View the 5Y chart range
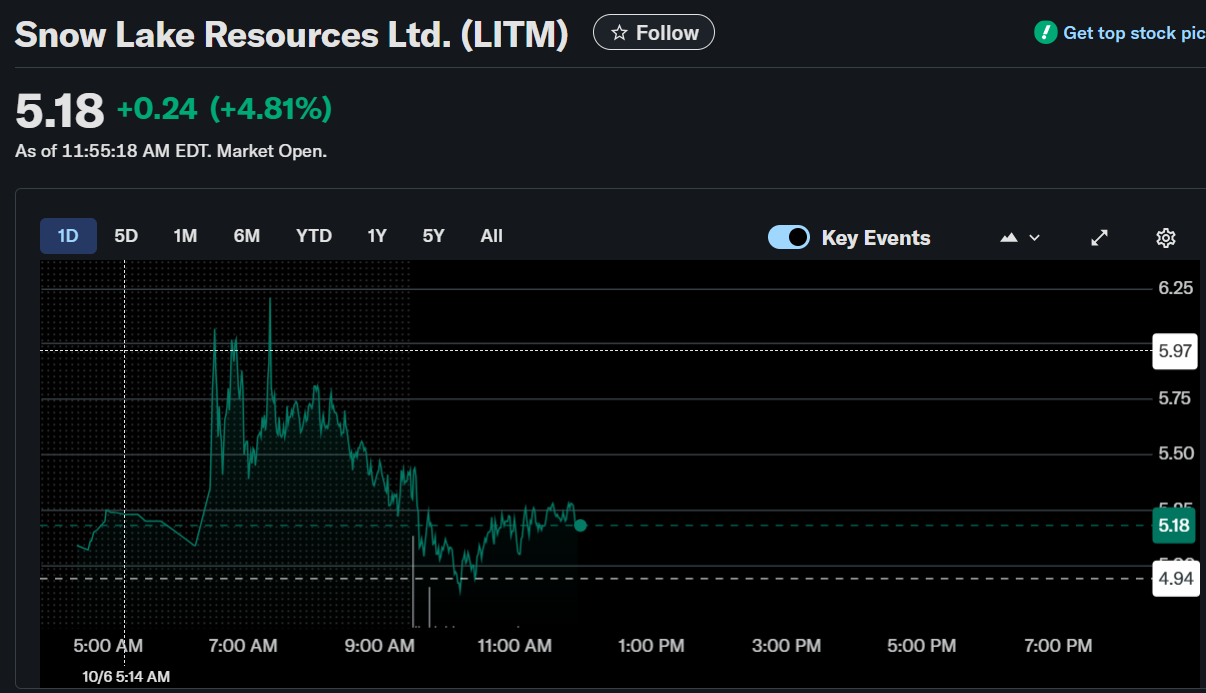Viewport: 1206px width, 693px height. [433, 236]
